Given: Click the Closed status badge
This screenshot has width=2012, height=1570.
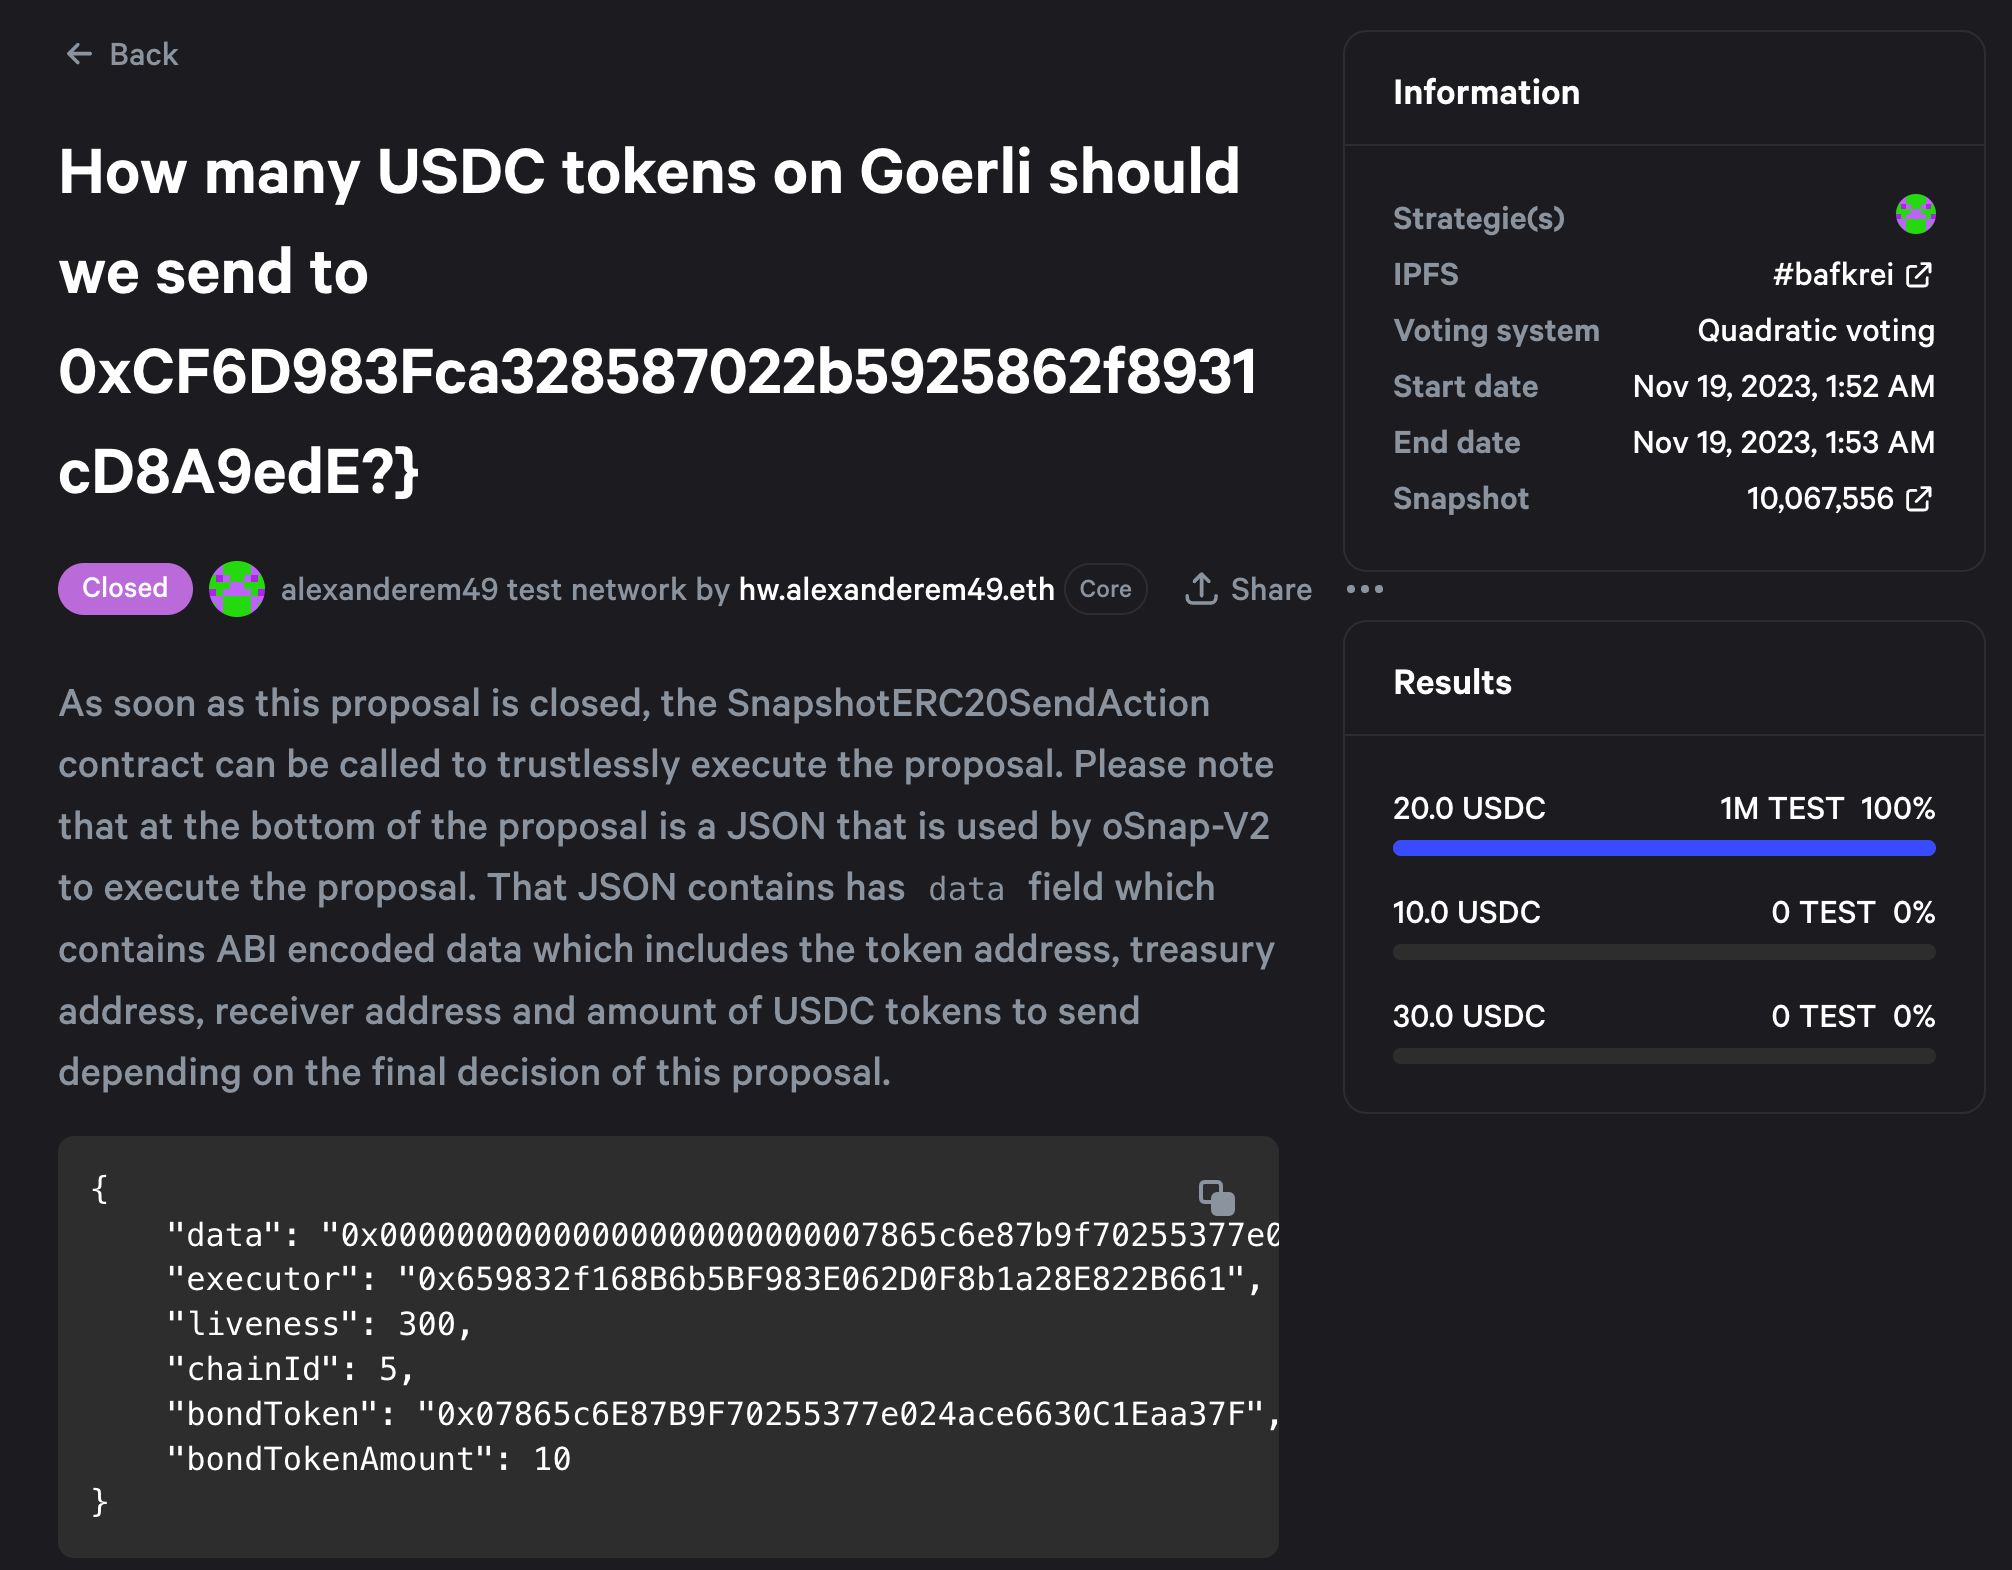Looking at the screenshot, I should coord(125,588).
